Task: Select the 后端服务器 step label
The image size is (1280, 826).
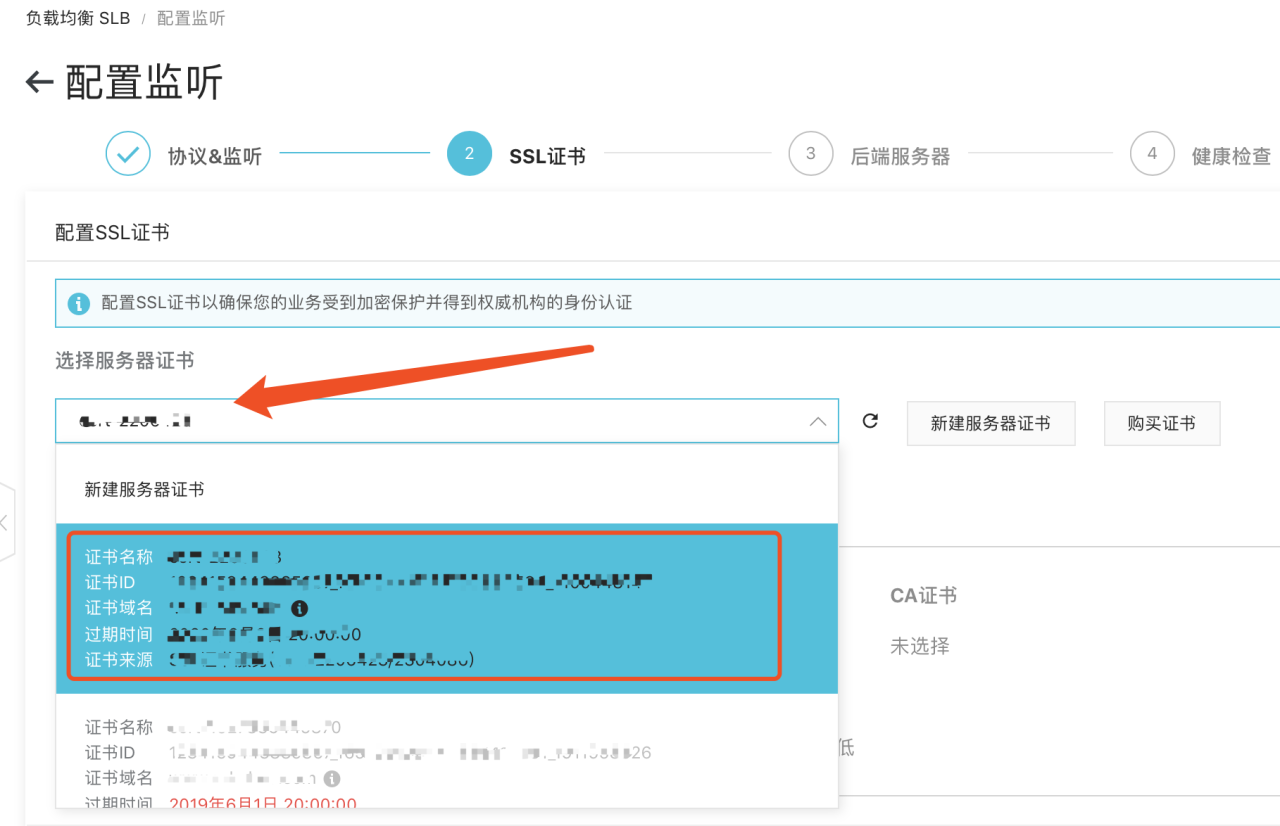Action: (x=900, y=156)
